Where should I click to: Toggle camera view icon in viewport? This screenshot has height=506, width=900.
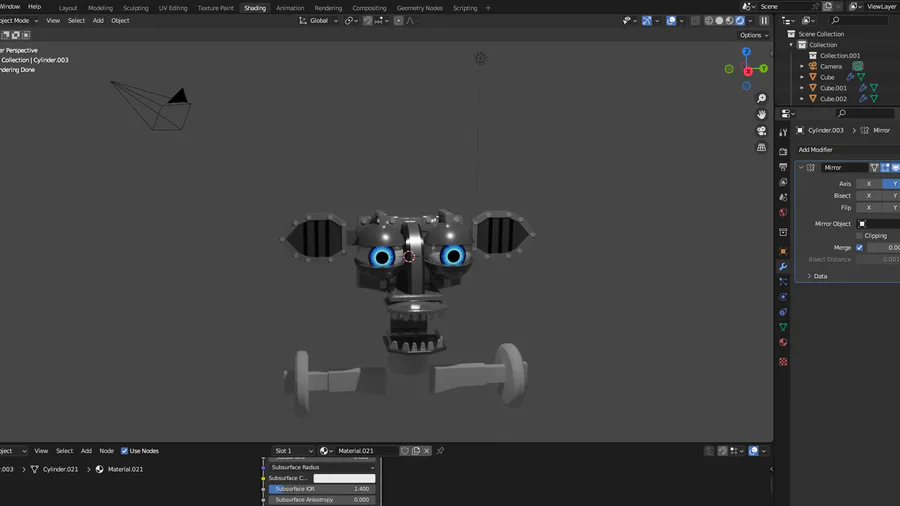pyautogui.click(x=762, y=131)
